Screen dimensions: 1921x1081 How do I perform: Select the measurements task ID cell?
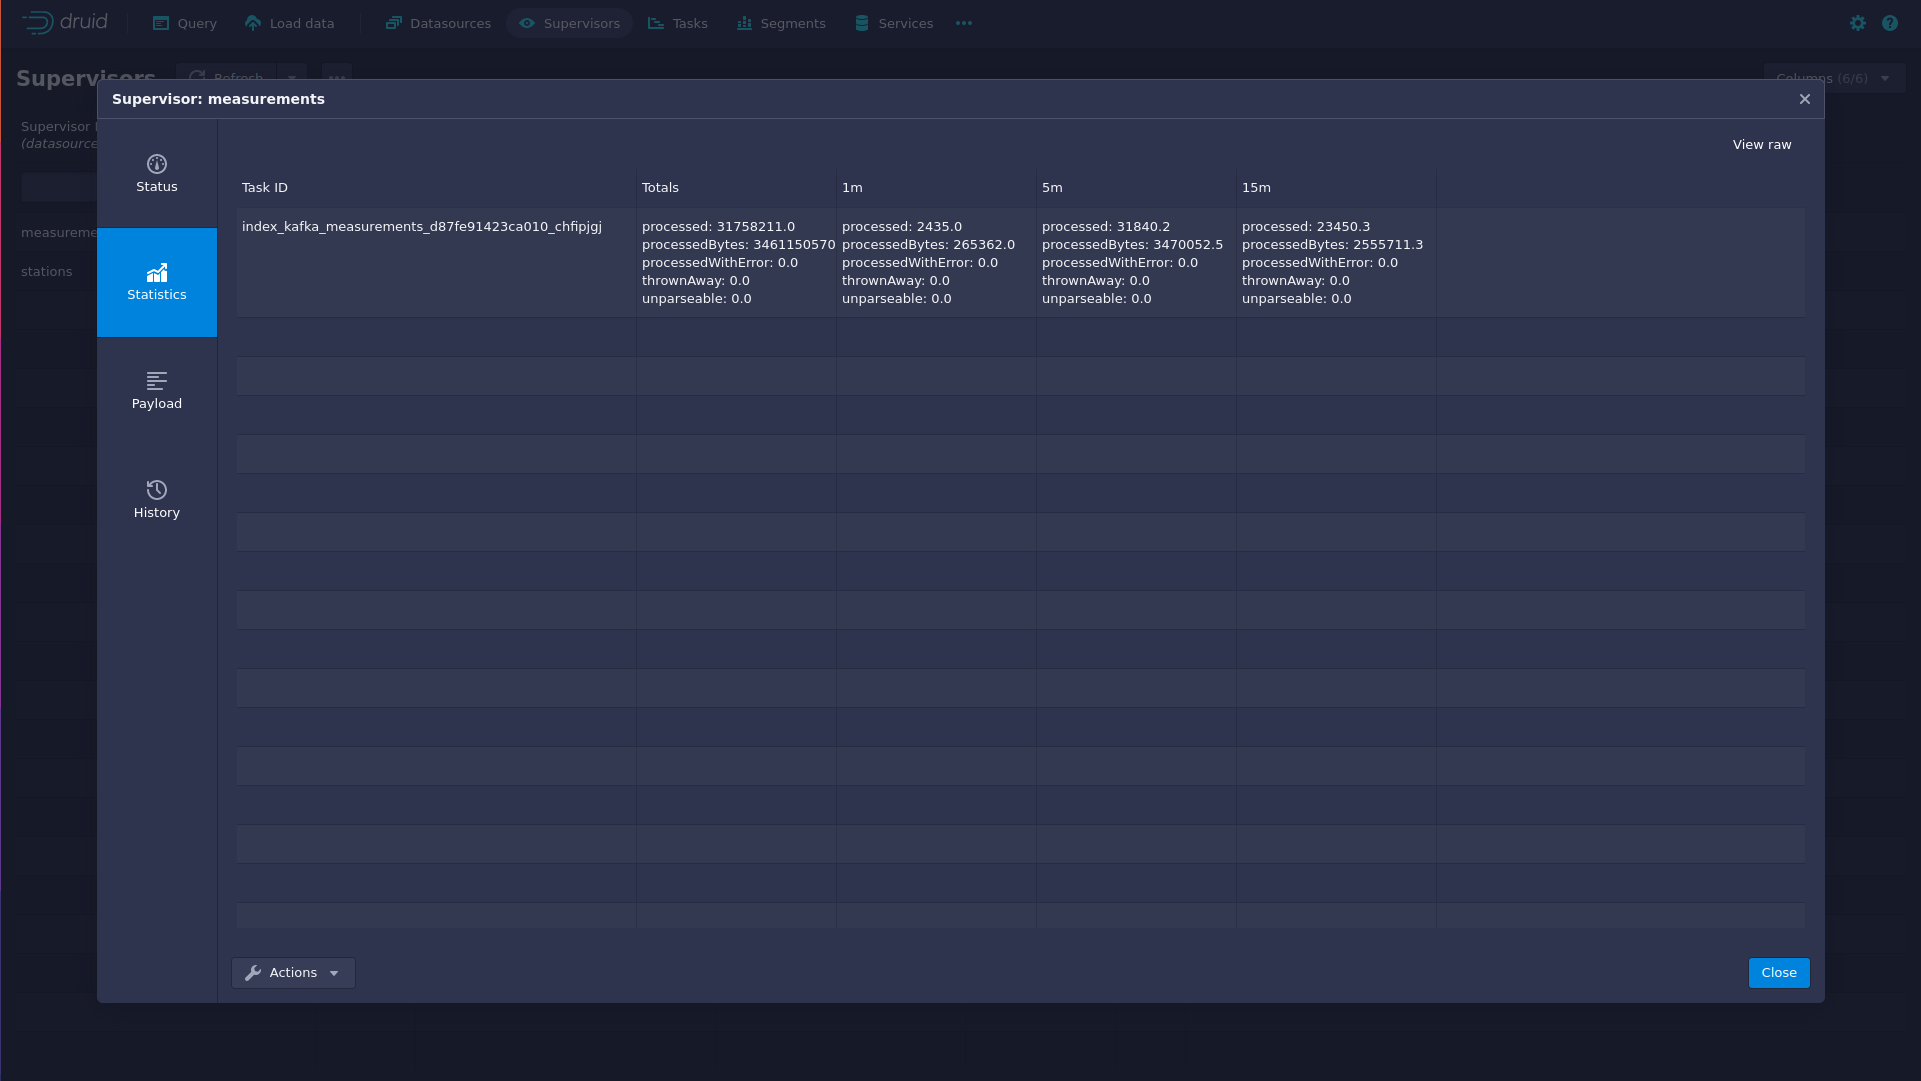422,227
